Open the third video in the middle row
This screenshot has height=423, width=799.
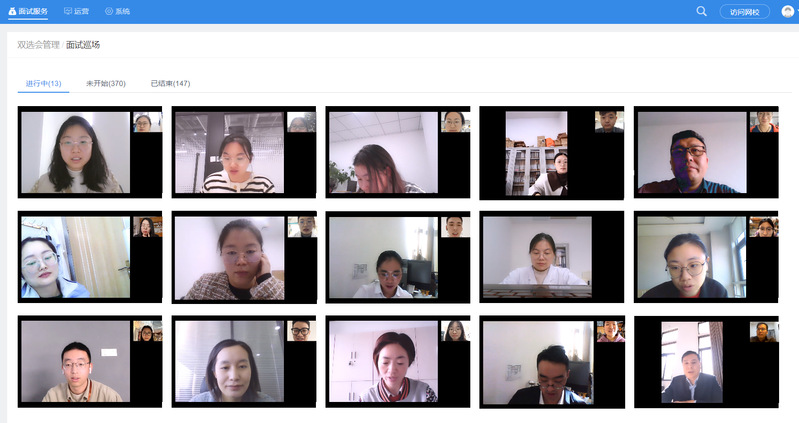tap(397, 257)
